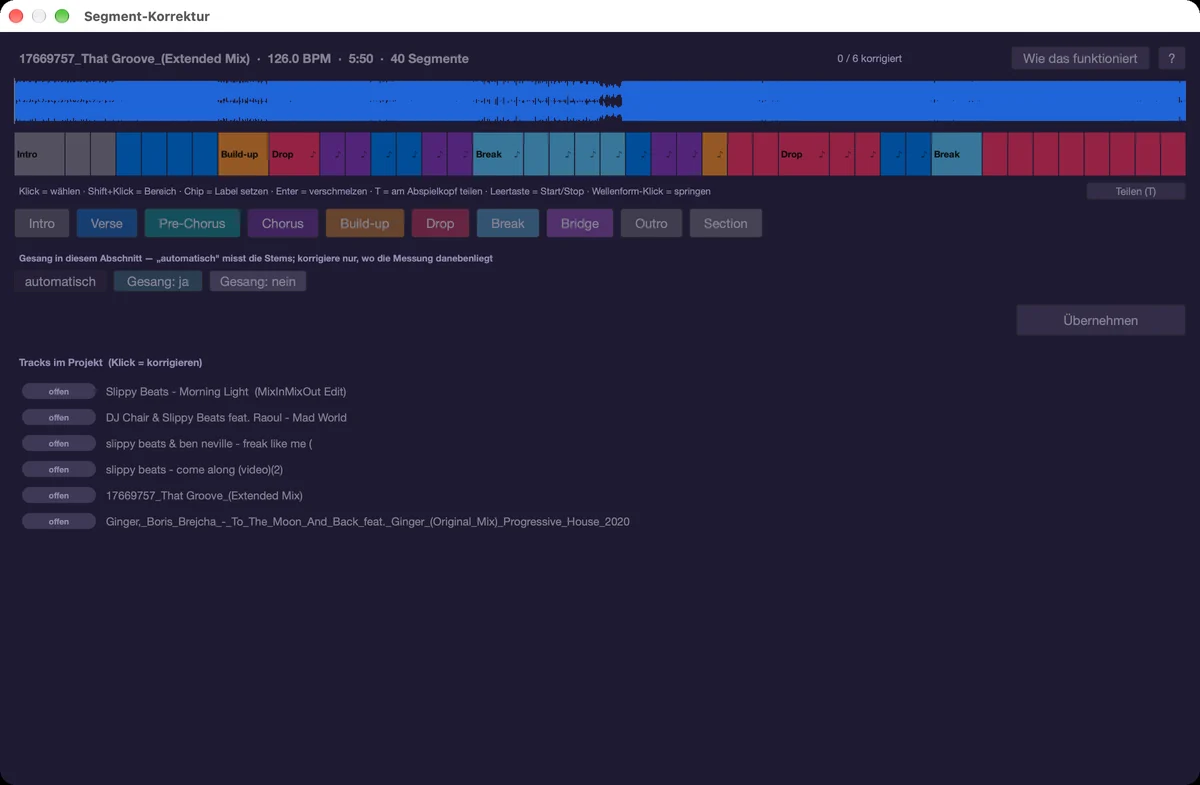Split the segment with Teilen (T)
The width and height of the screenshot is (1200, 785).
pyautogui.click(x=1136, y=191)
